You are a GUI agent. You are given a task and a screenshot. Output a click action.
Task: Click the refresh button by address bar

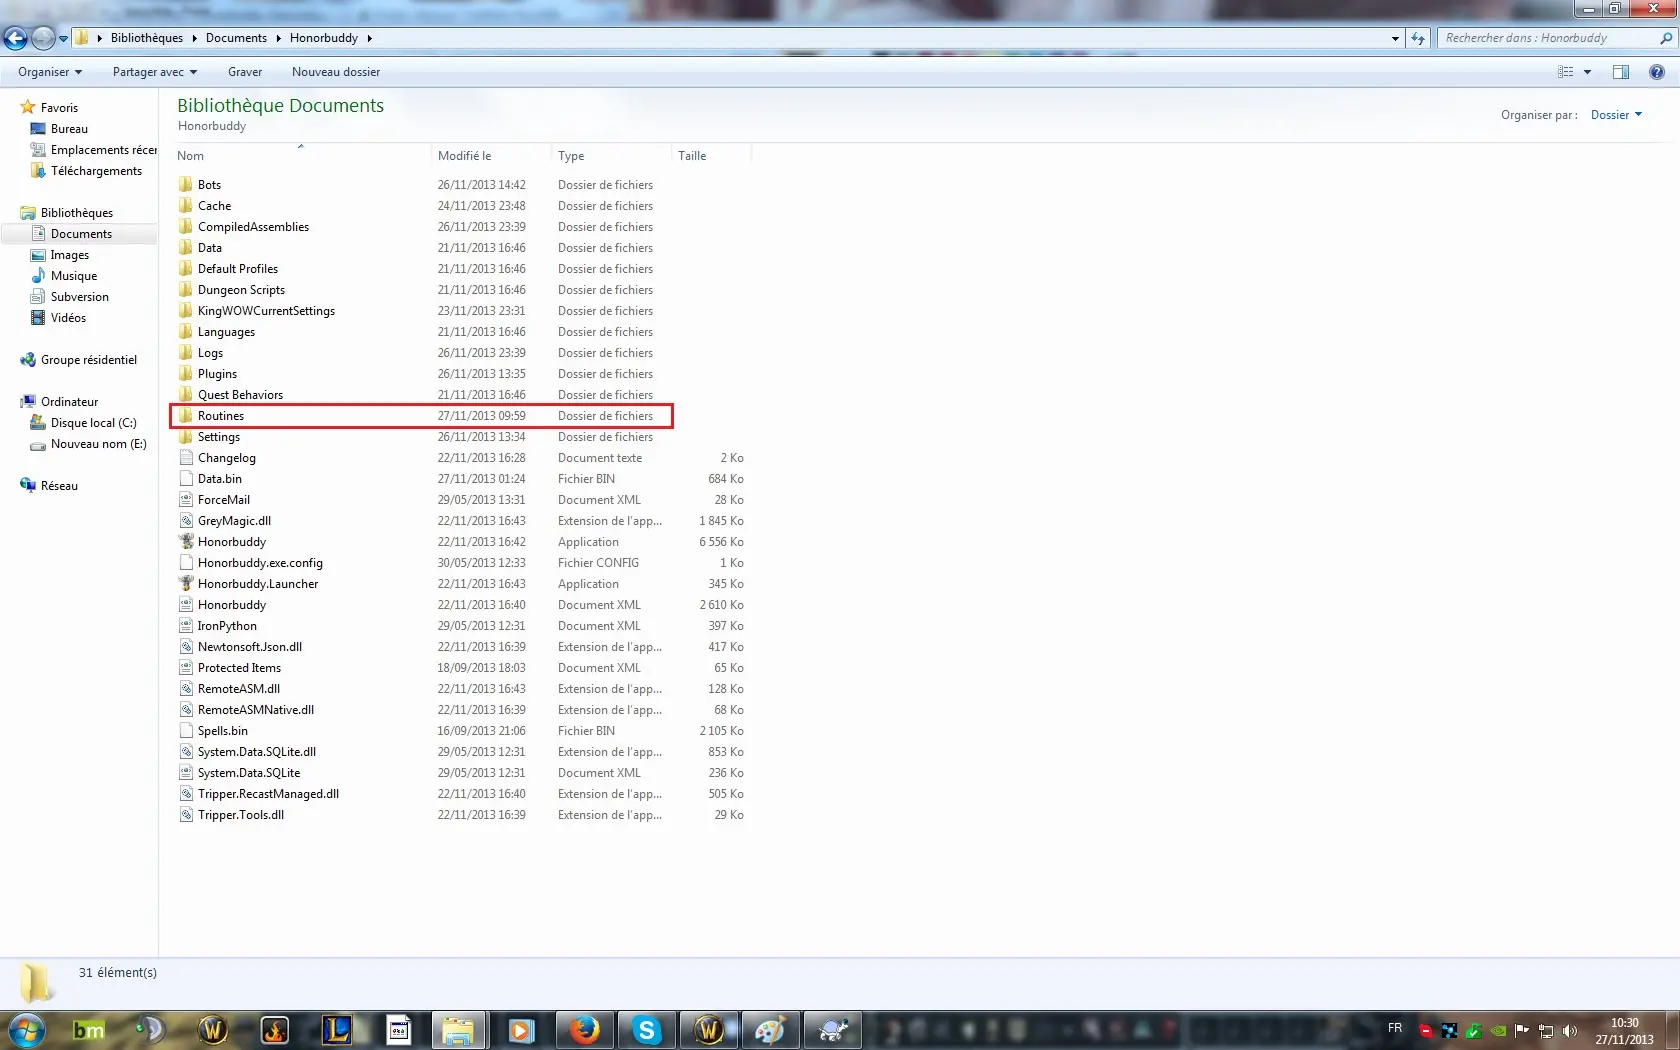click(1418, 38)
